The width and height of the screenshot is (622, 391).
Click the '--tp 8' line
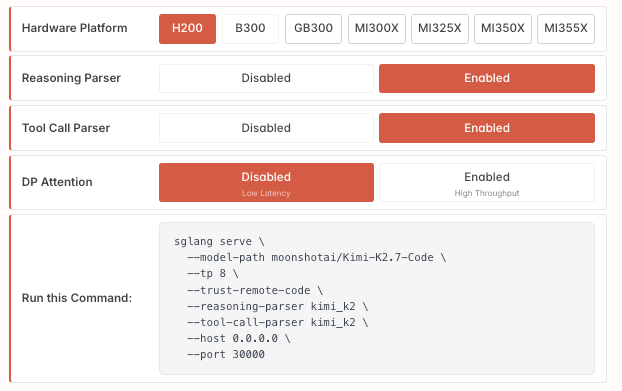click(213, 274)
